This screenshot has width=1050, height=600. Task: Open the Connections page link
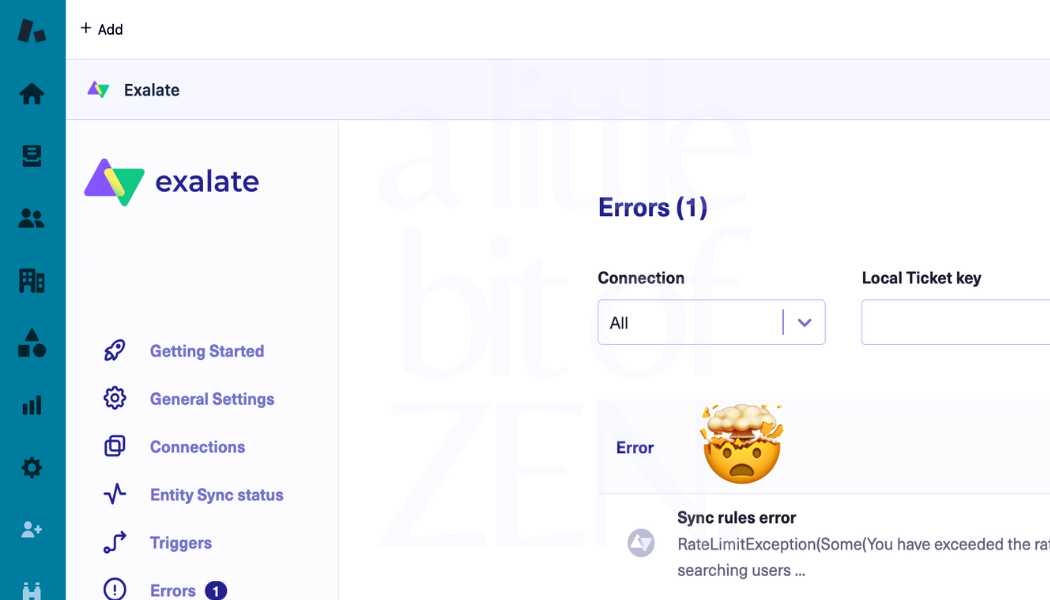tap(197, 446)
